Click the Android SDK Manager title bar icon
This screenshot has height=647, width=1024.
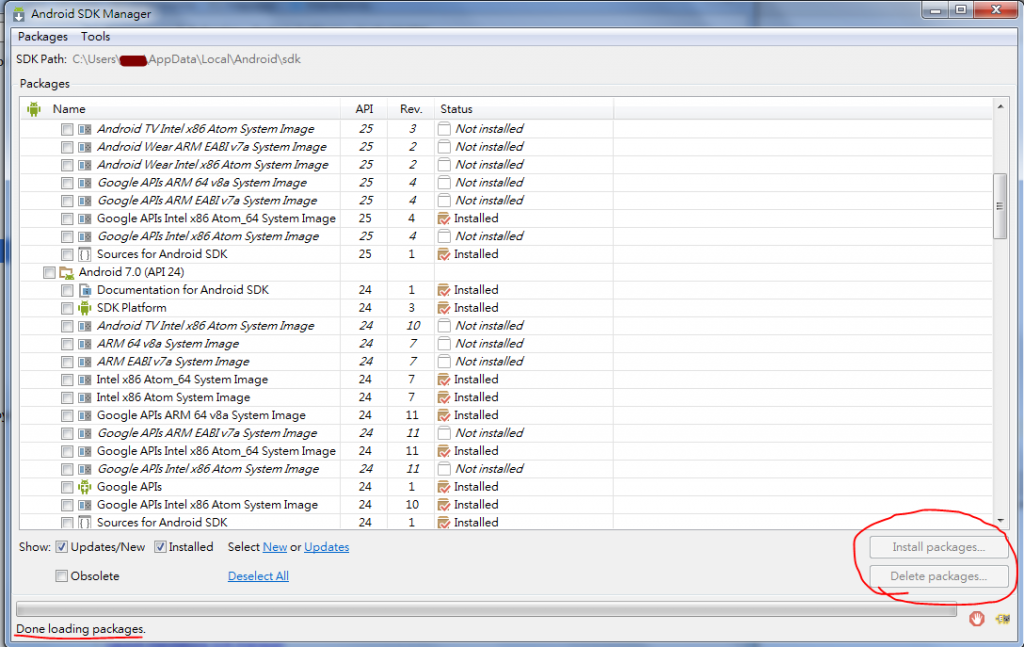[18, 14]
